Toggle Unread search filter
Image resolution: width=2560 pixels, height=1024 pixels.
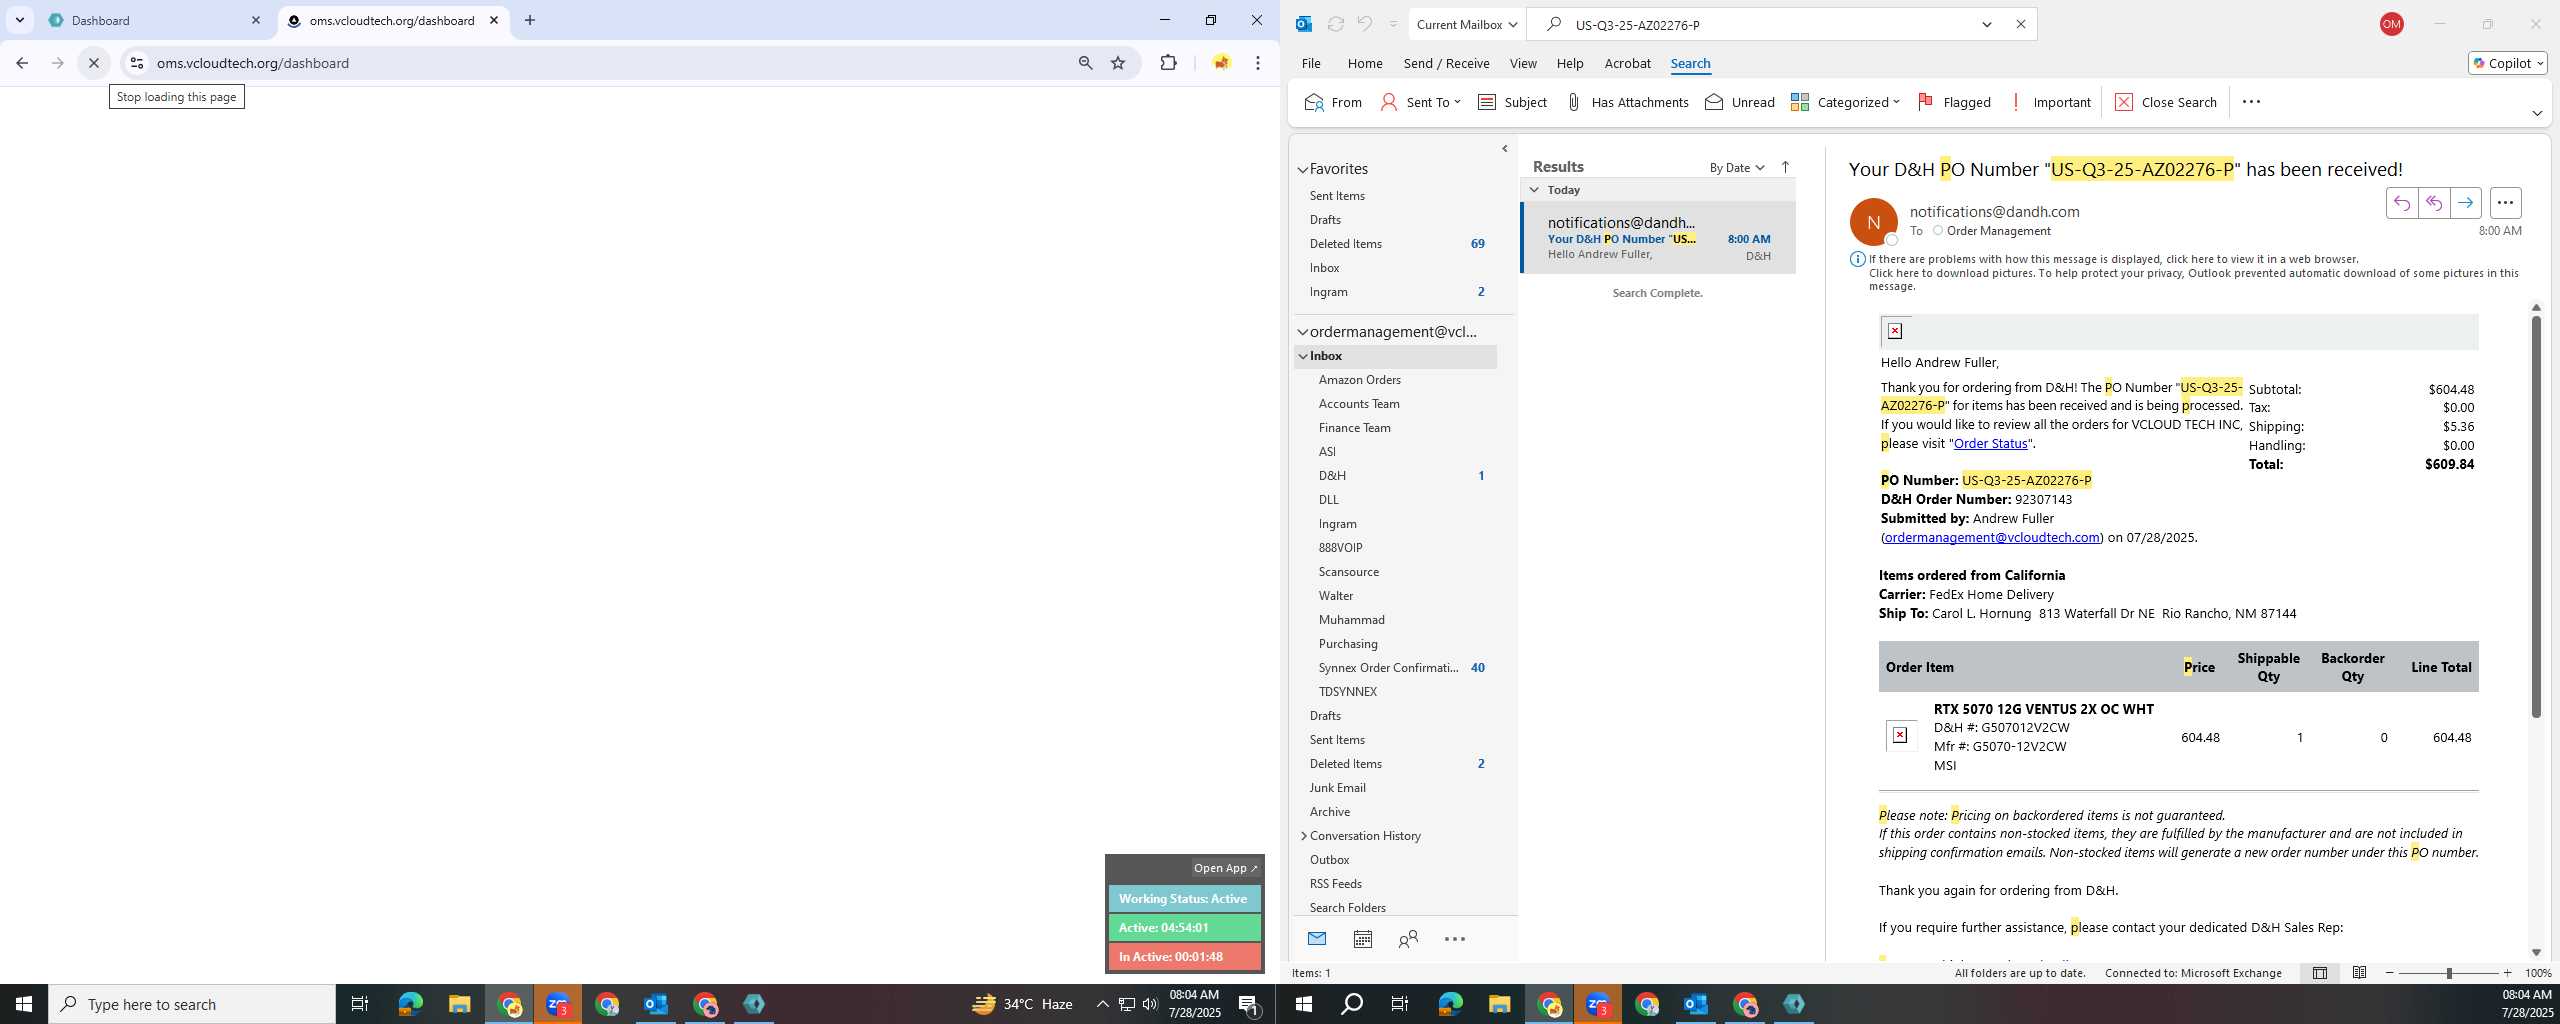pyautogui.click(x=1740, y=102)
